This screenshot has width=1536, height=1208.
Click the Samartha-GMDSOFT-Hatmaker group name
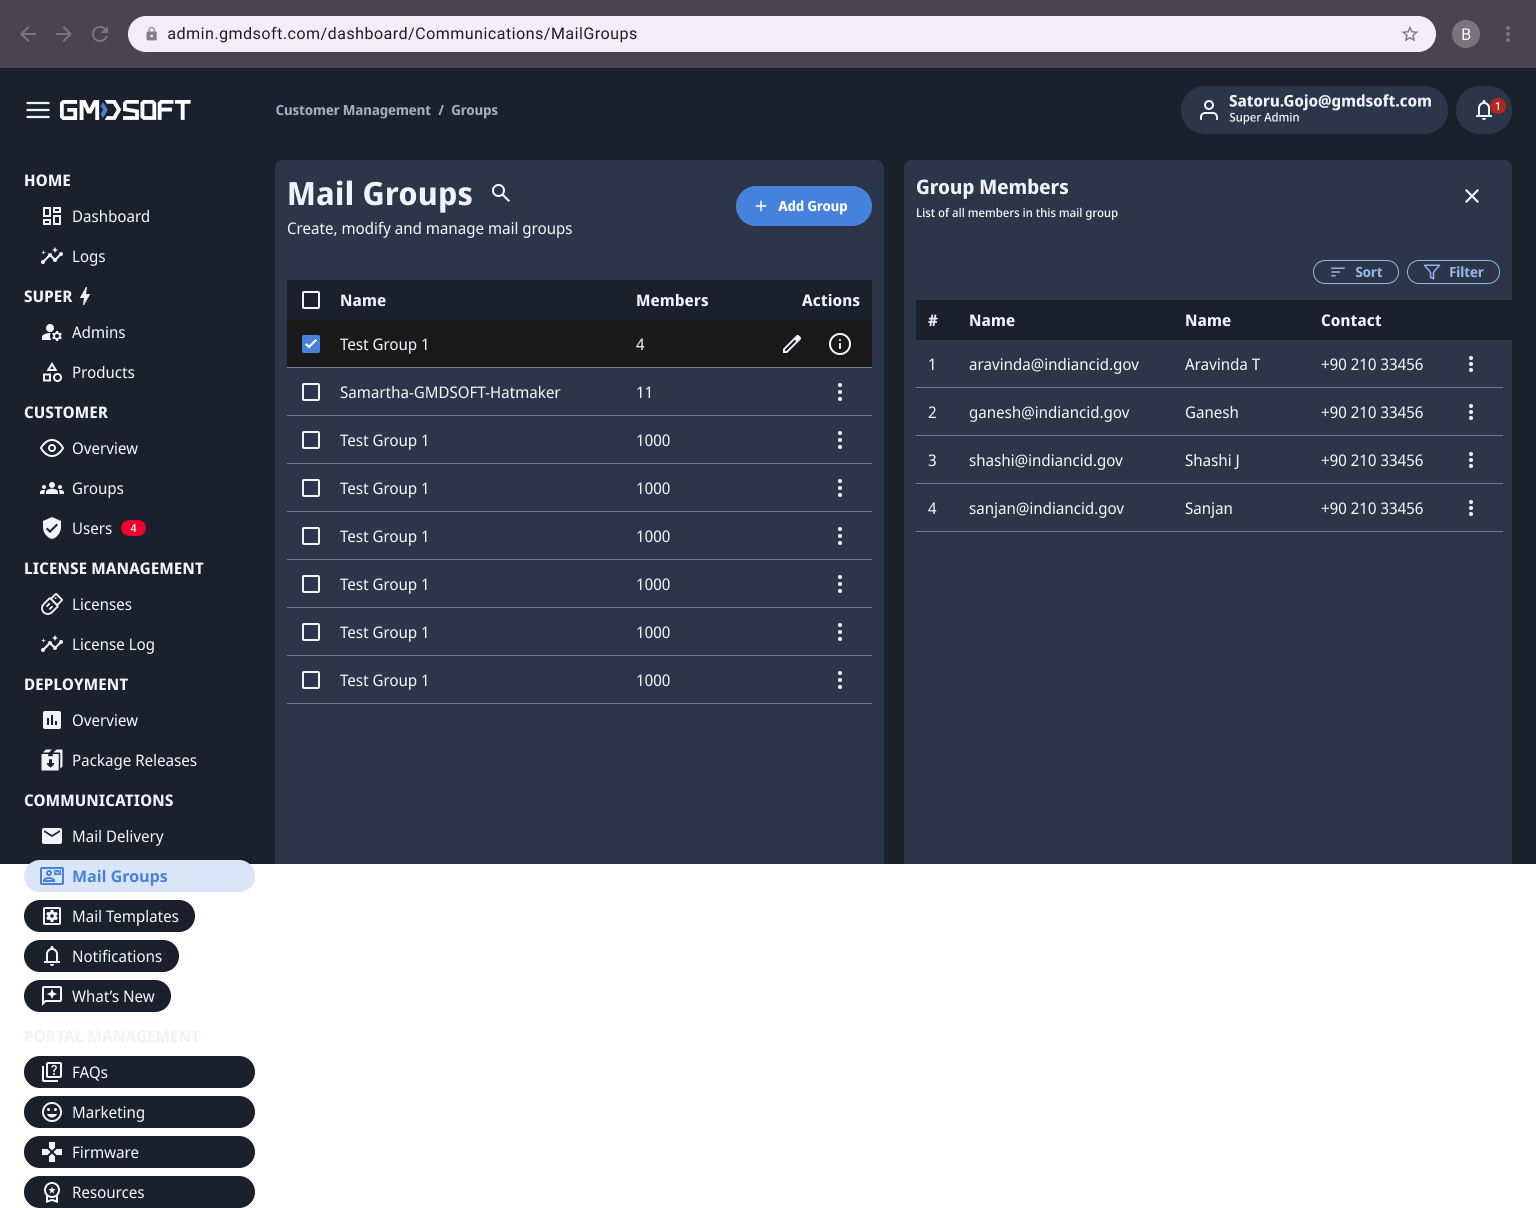tap(450, 392)
